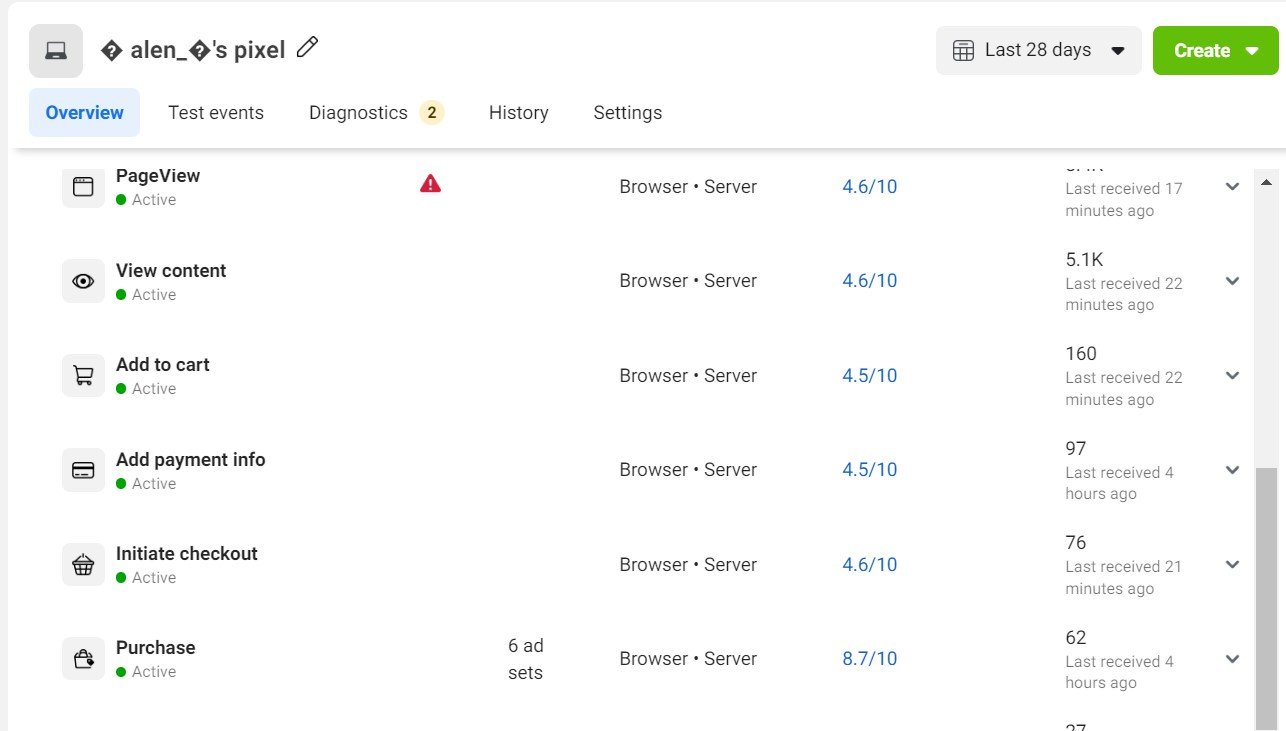The image size is (1286, 731).
Task: Click the Initiate checkout basket icon
Action: tap(83, 565)
